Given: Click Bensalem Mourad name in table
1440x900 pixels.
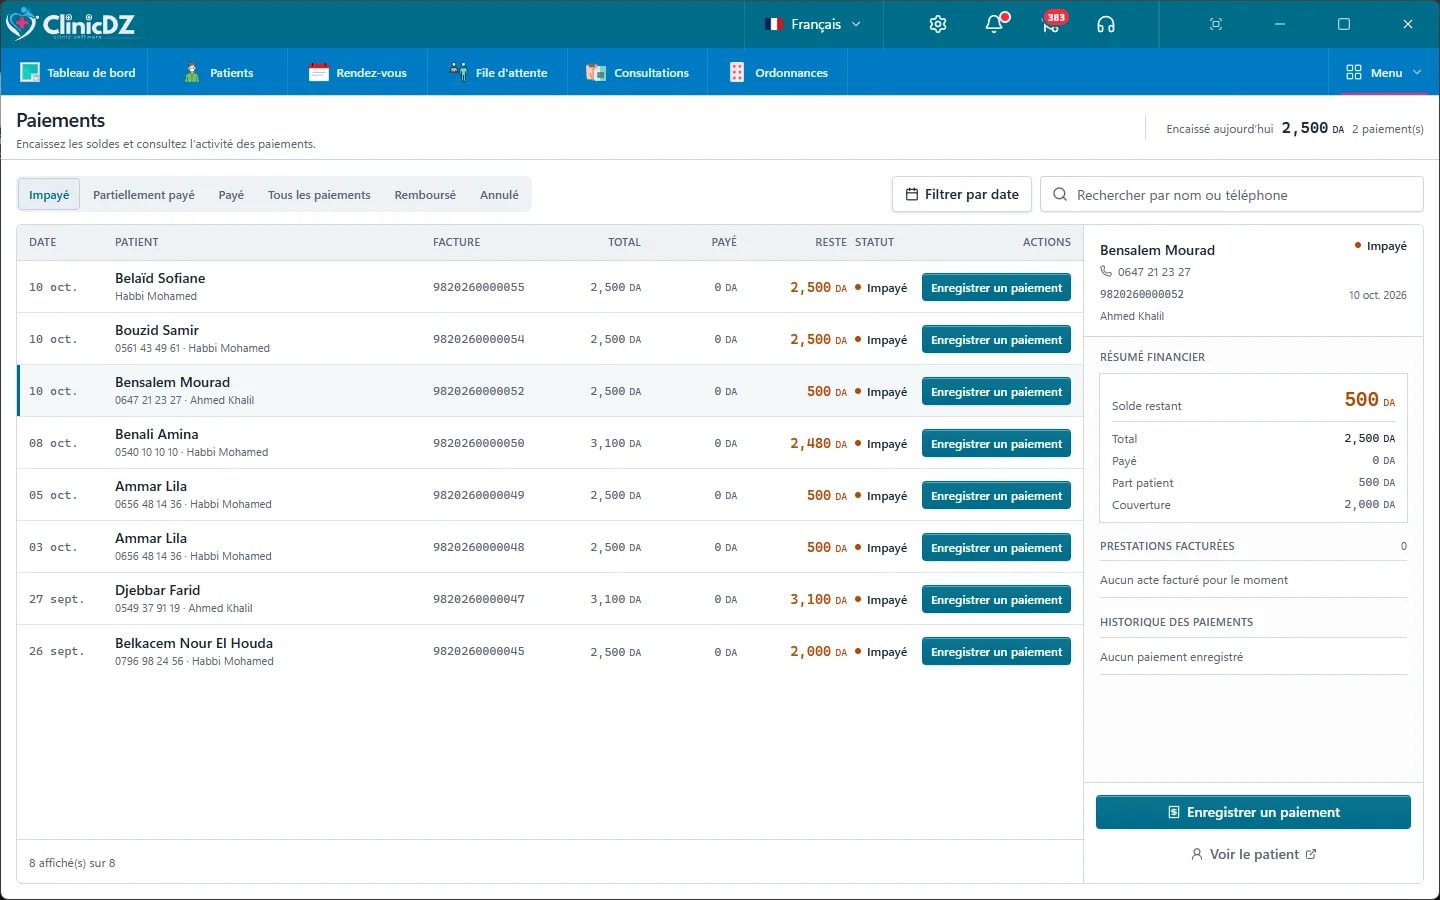Looking at the screenshot, I should point(172,382).
